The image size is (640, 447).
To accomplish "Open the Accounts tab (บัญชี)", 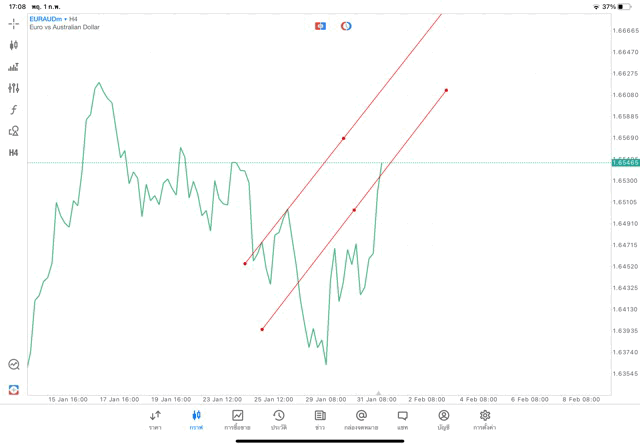I will point(443,420).
